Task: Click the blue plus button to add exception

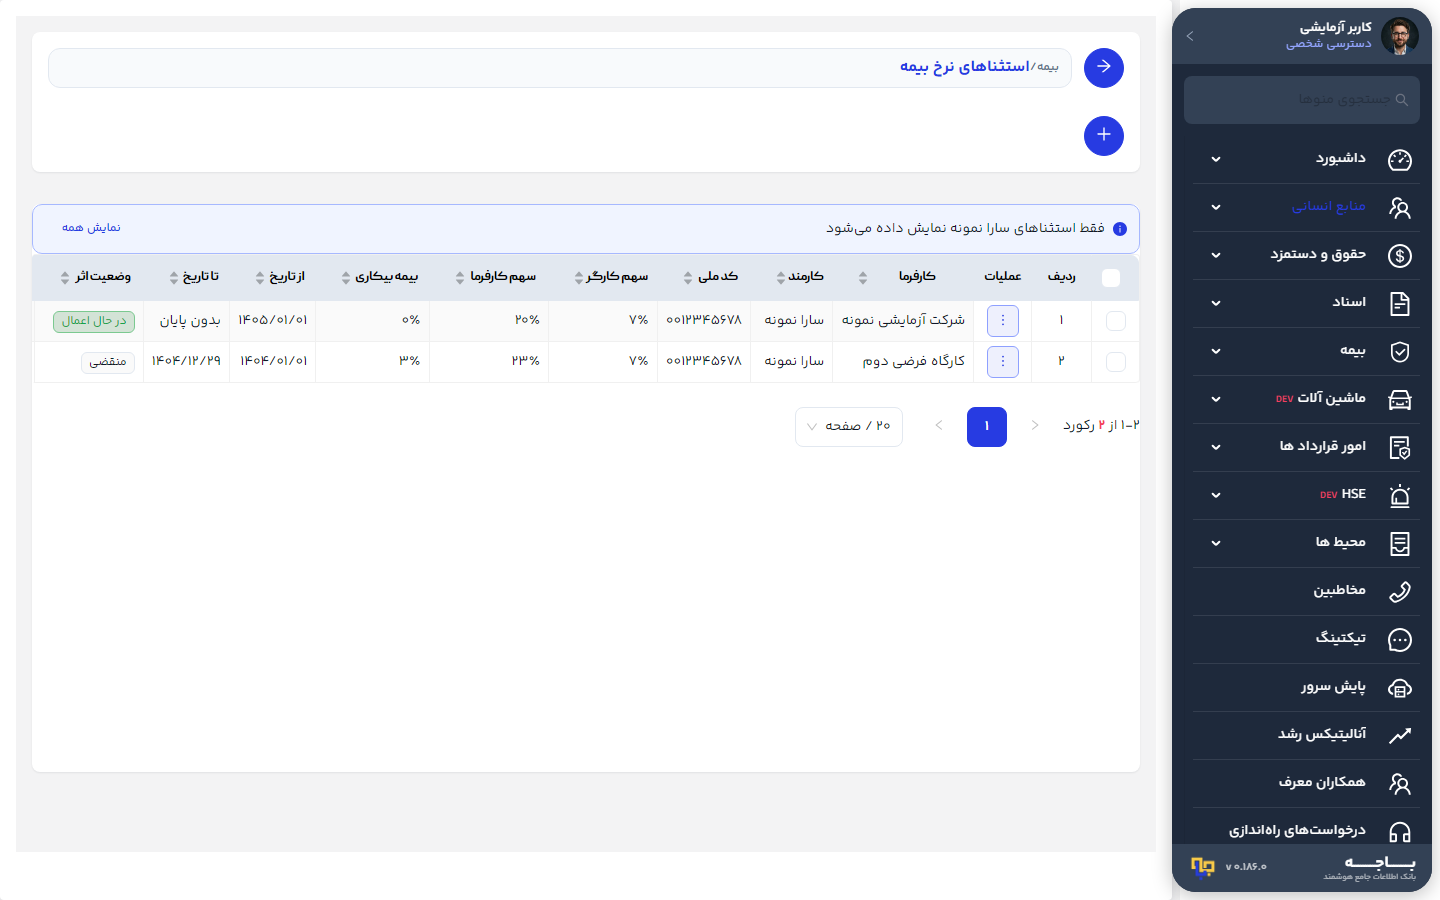Action: 1104,136
